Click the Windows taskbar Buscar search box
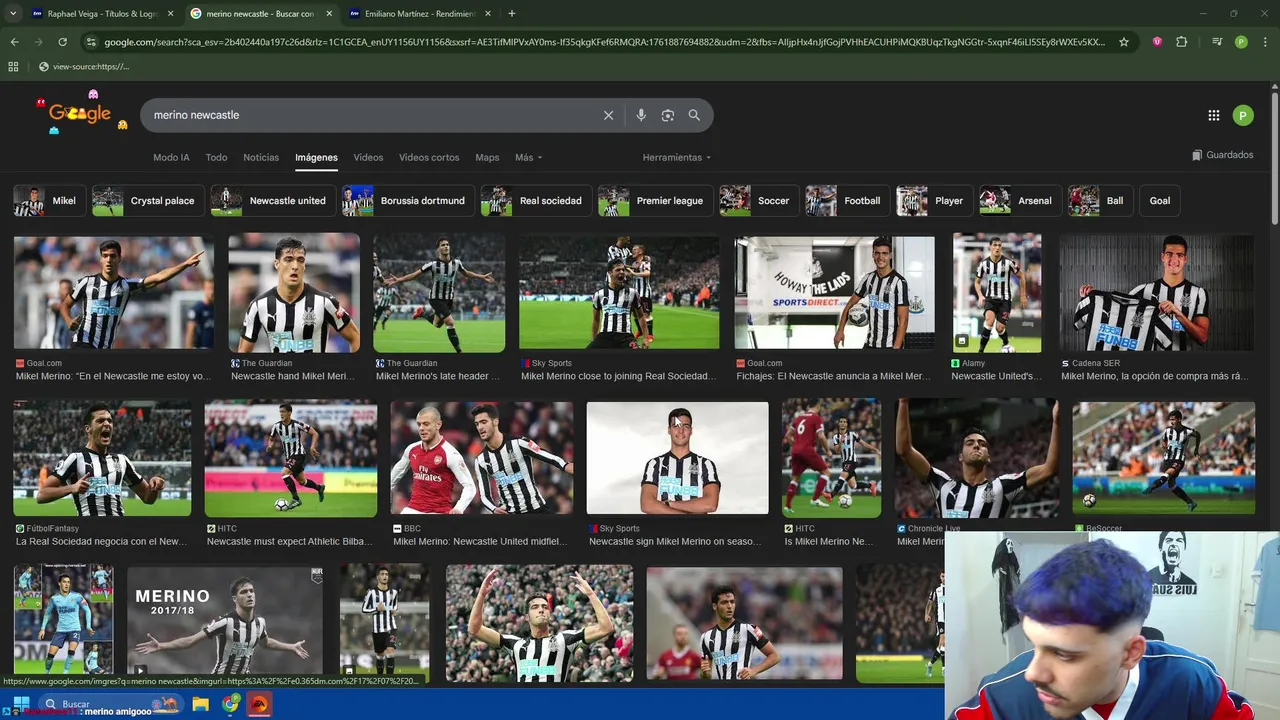The width and height of the screenshot is (1280, 720). 110,704
